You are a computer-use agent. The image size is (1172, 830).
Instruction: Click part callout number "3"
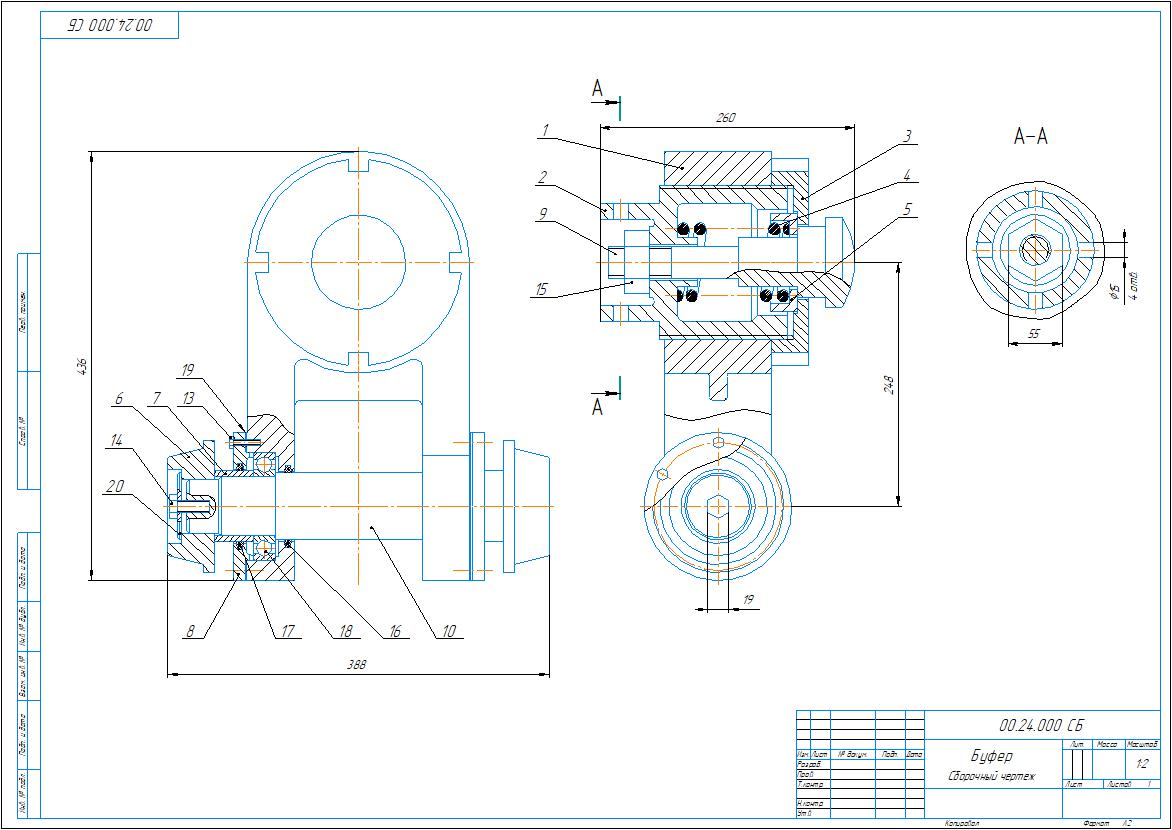click(907, 136)
